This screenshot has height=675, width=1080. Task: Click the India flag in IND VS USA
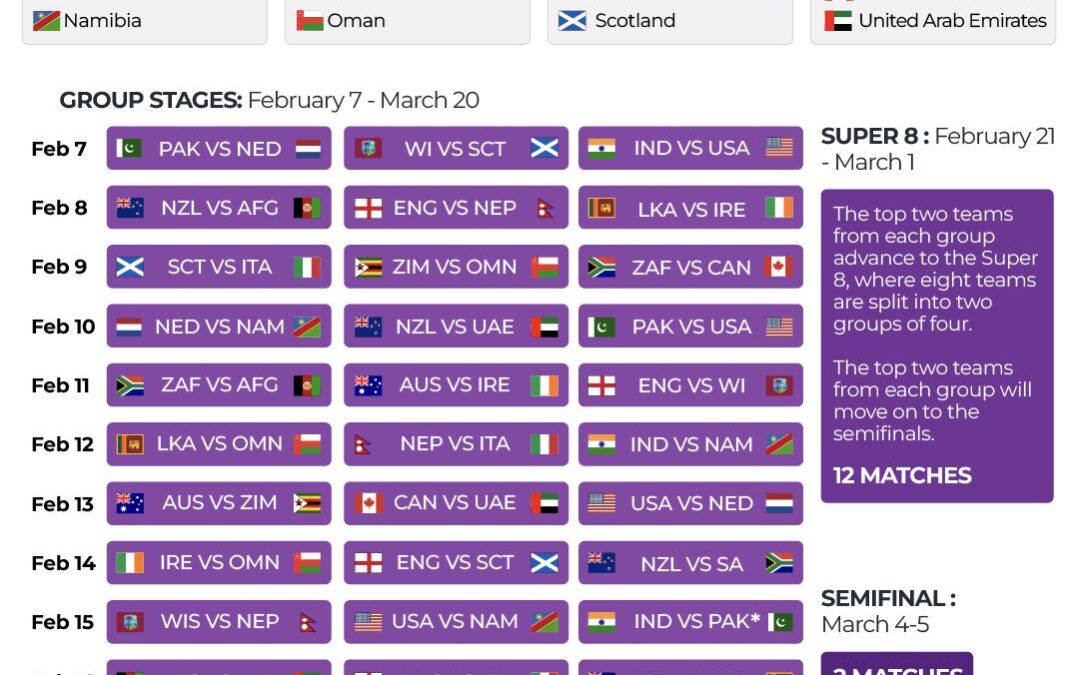[602, 149]
